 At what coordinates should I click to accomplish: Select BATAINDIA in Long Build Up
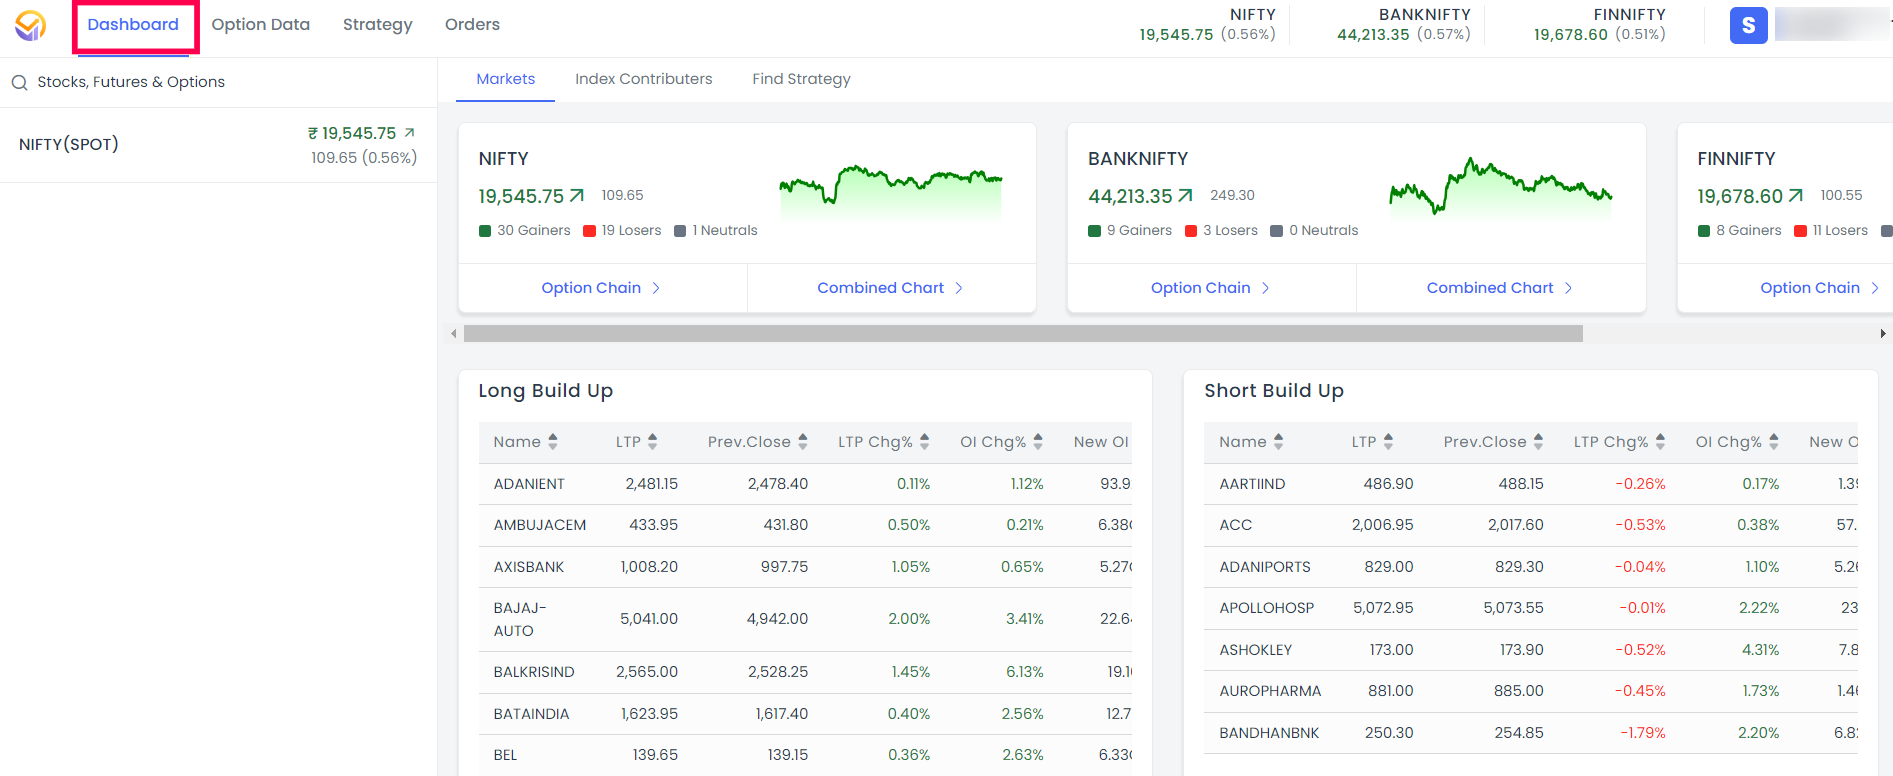(x=805, y=714)
